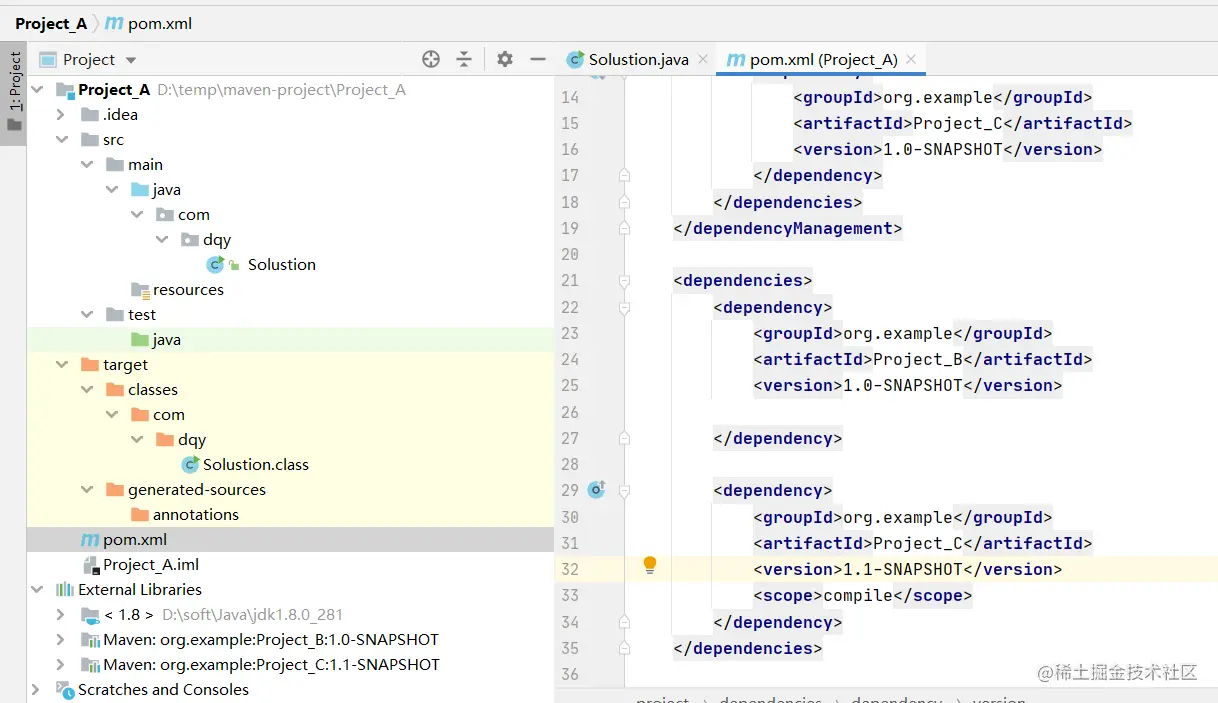
Task: Expand Maven Project_C:1.1-SNAPSHOT library
Action: 61,664
